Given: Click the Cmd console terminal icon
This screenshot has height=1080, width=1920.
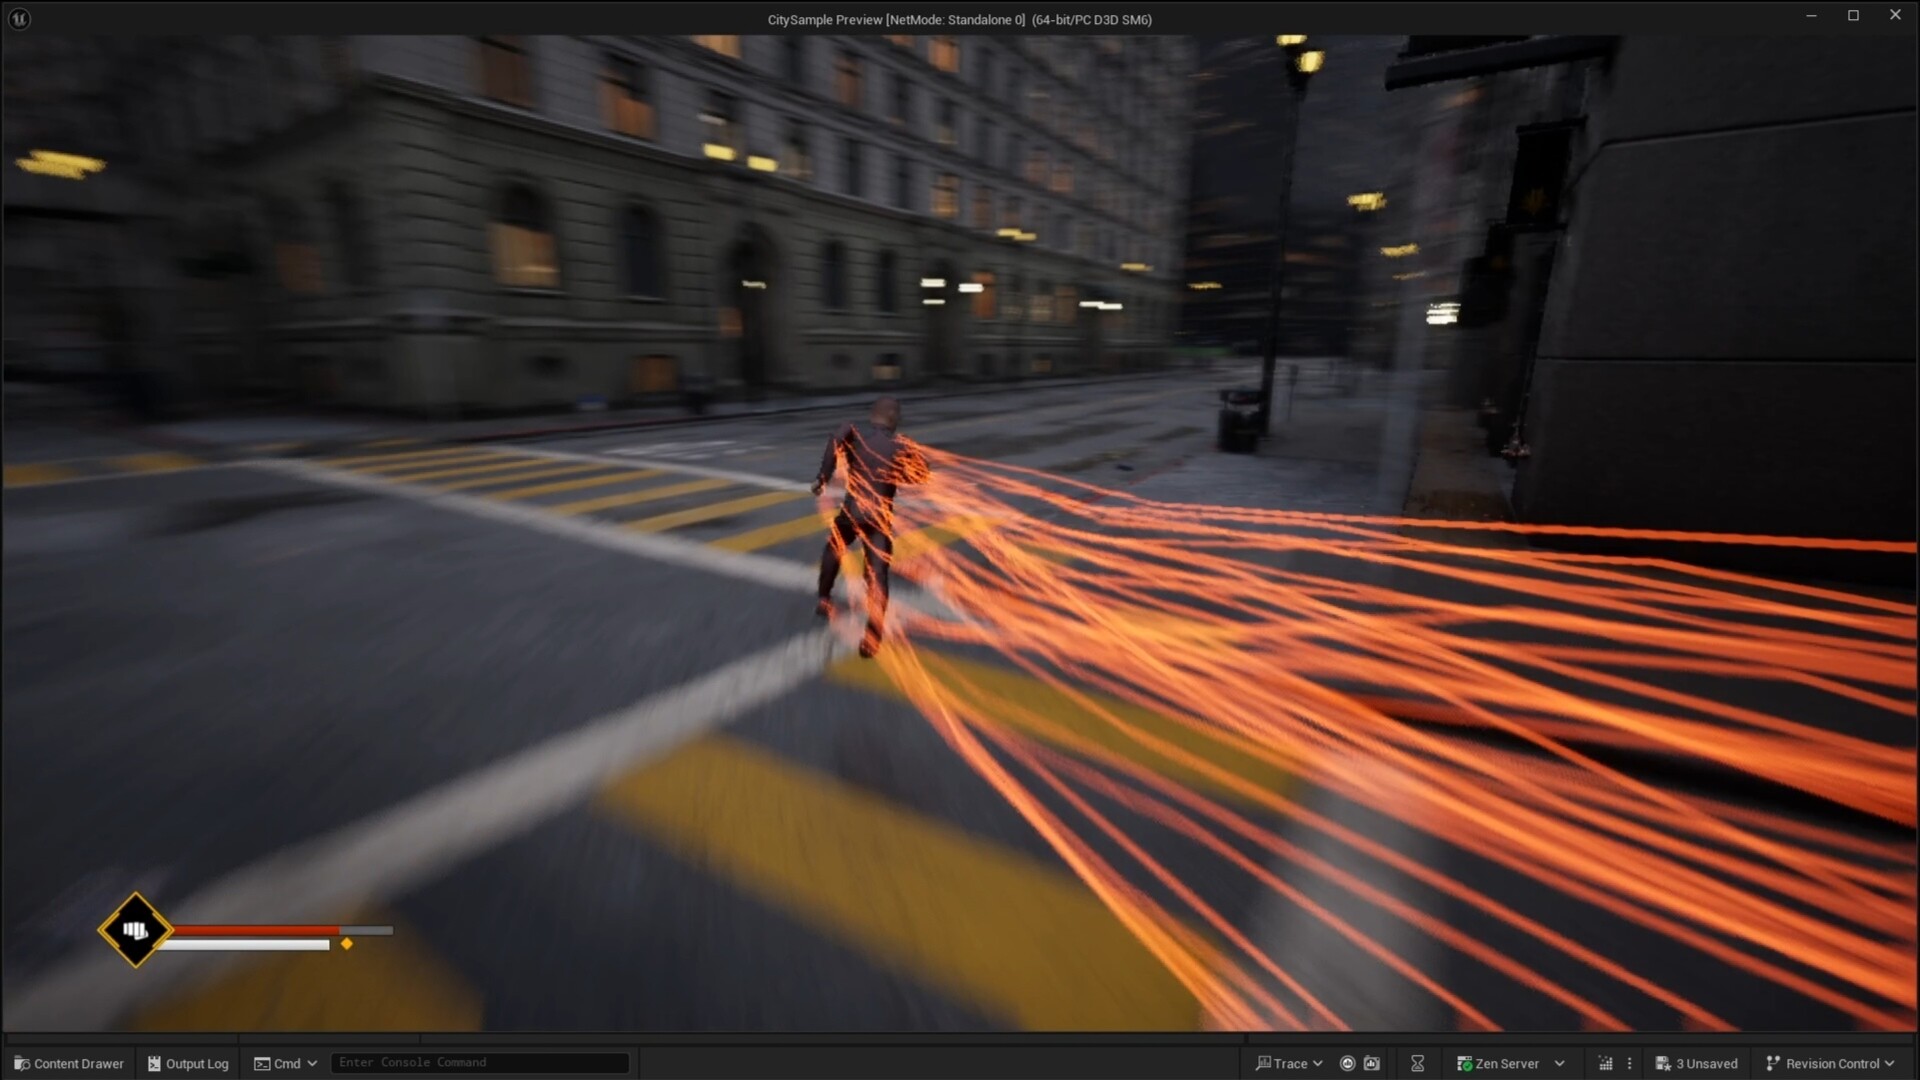Looking at the screenshot, I should coord(262,1063).
